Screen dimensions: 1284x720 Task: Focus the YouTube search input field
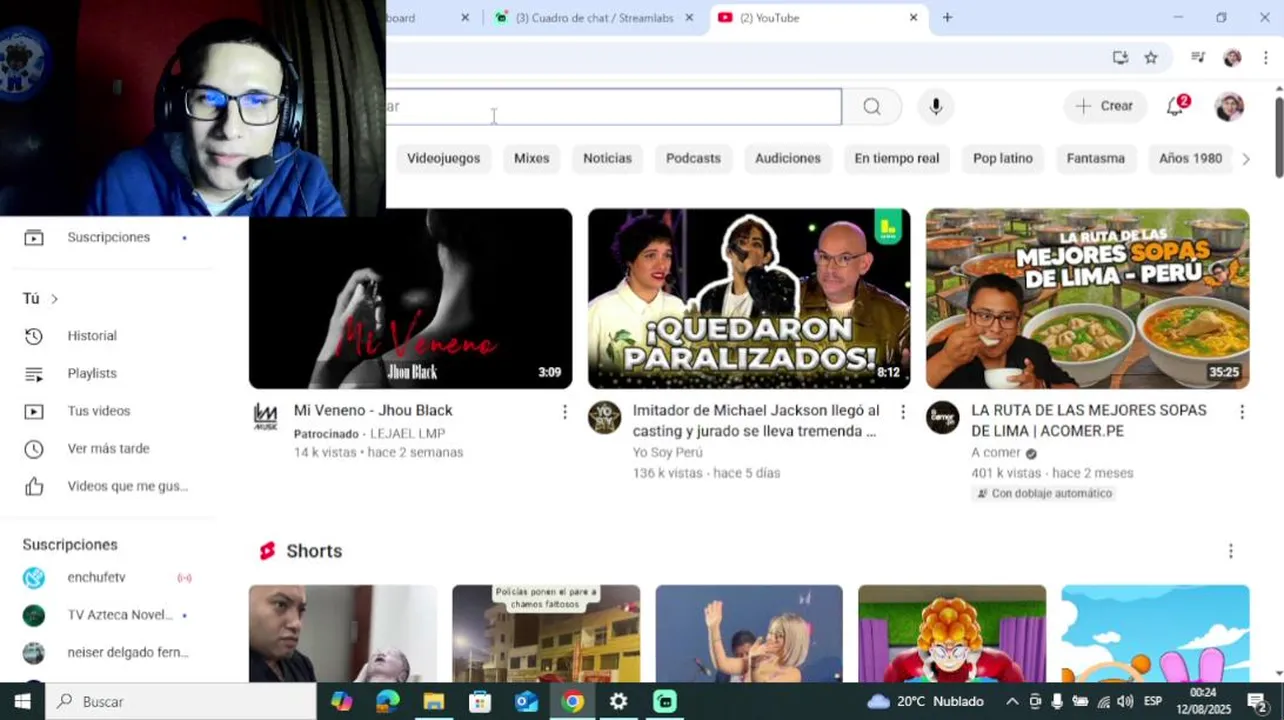click(613, 107)
